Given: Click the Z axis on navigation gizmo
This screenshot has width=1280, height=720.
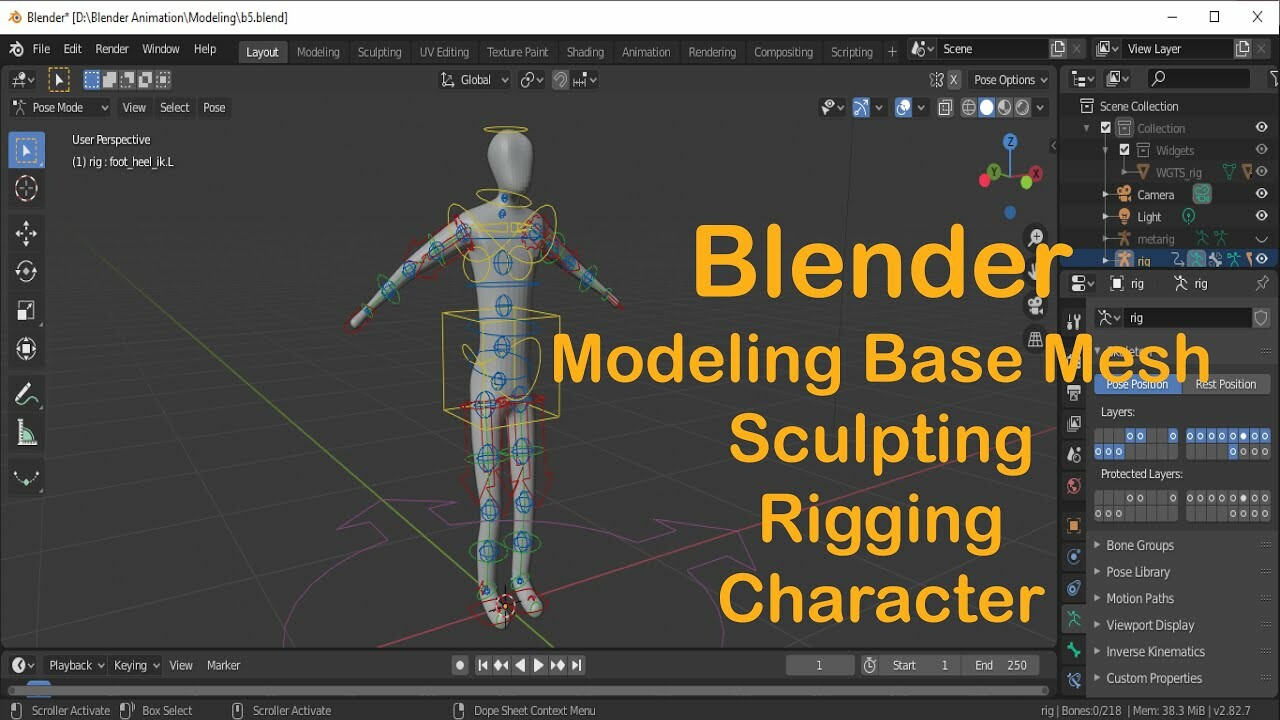Looking at the screenshot, I should (1010, 142).
